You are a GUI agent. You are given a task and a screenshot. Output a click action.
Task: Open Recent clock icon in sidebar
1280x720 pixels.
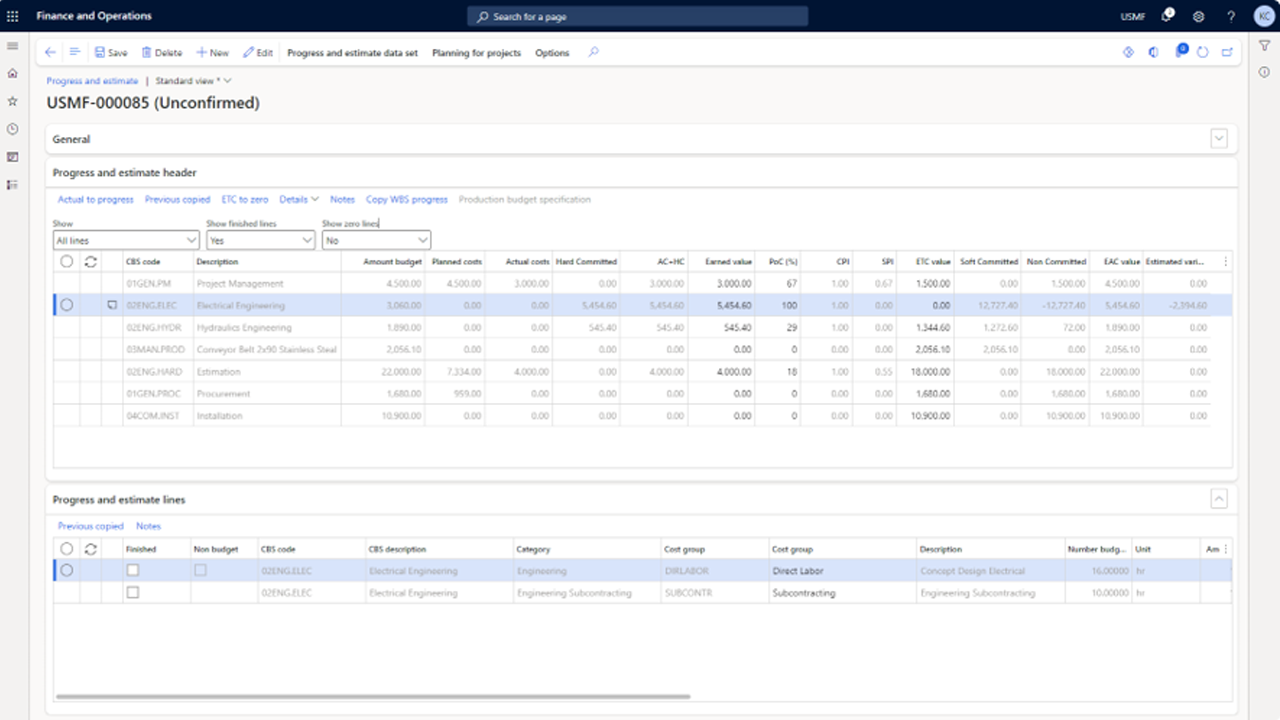(x=13, y=129)
